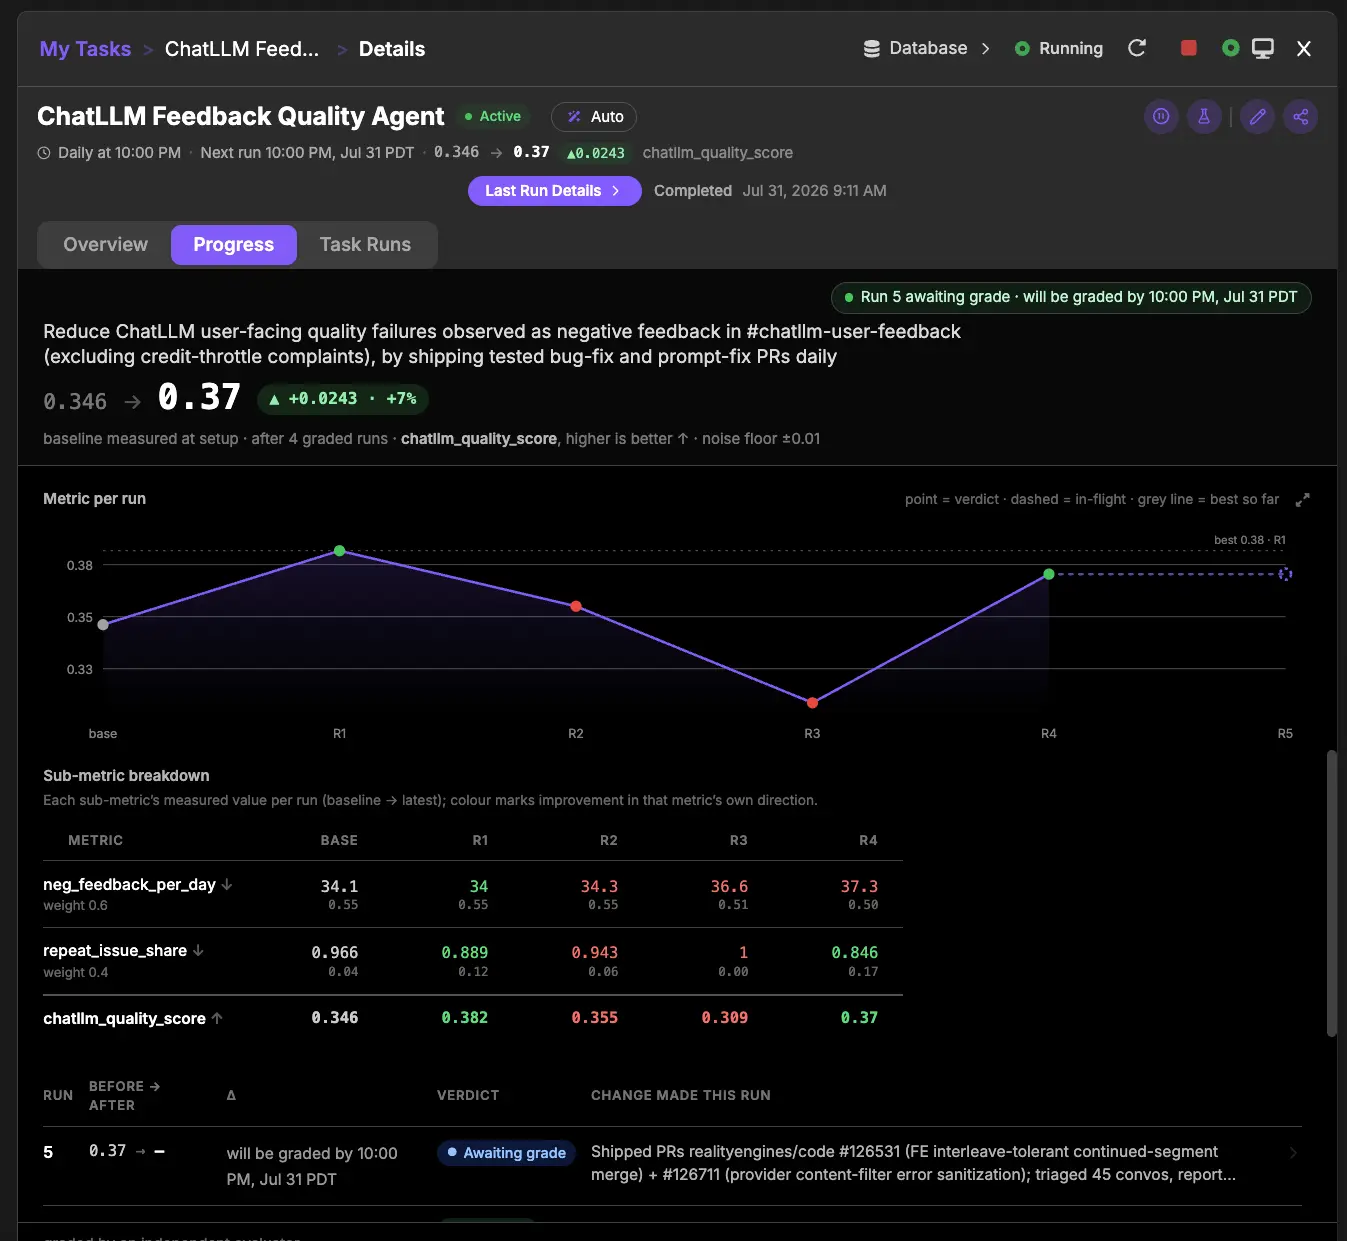Open Last Run Details
The width and height of the screenshot is (1347, 1241).
(x=554, y=191)
